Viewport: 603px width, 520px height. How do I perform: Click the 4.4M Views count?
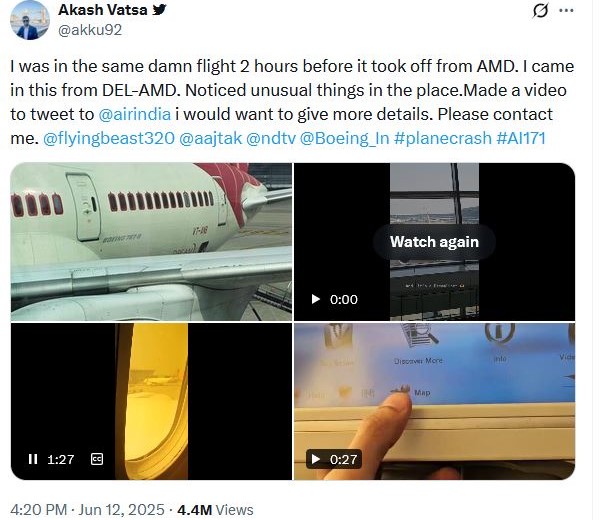(215, 510)
